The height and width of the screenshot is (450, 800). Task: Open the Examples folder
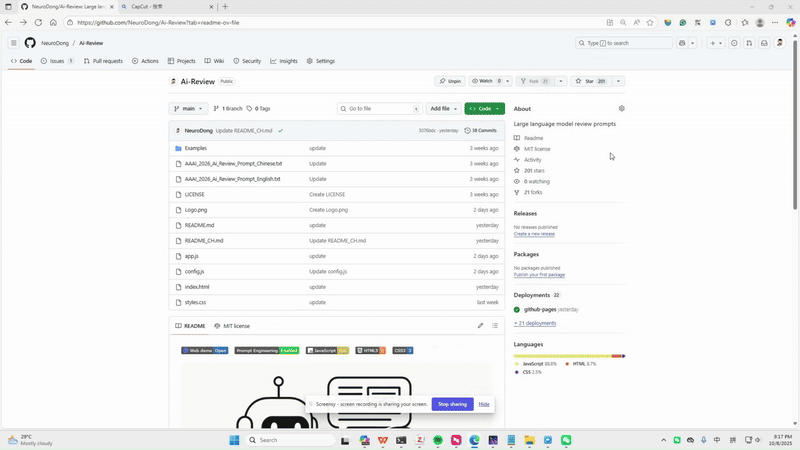(x=196, y=148)
